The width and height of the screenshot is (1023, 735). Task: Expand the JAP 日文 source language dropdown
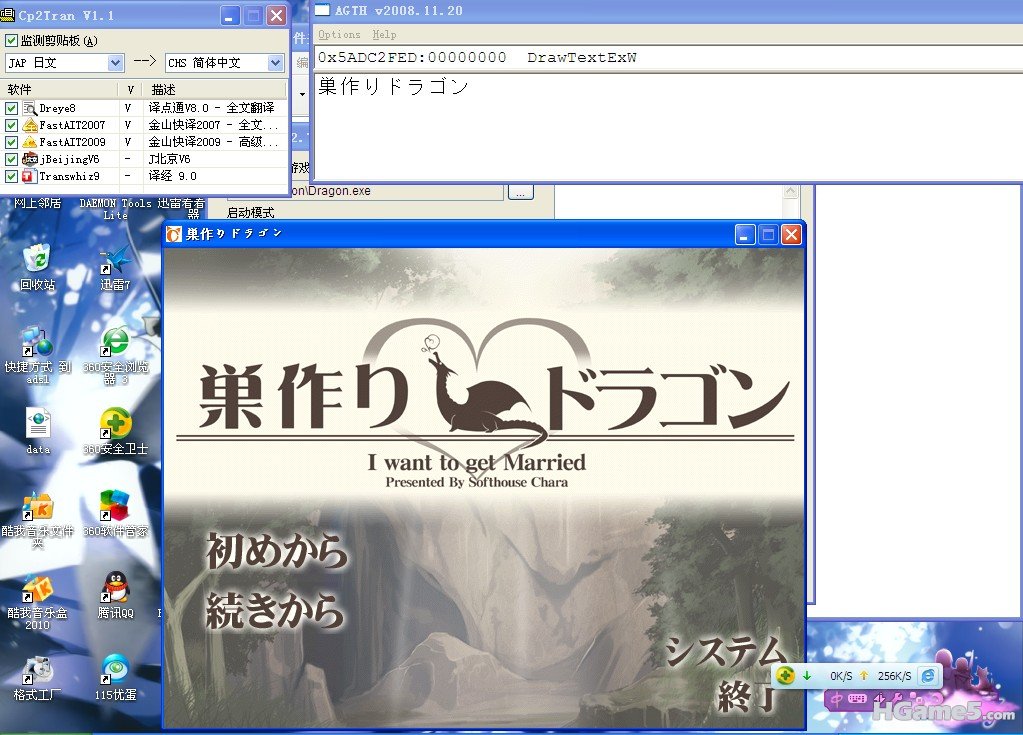pos(115,63)
